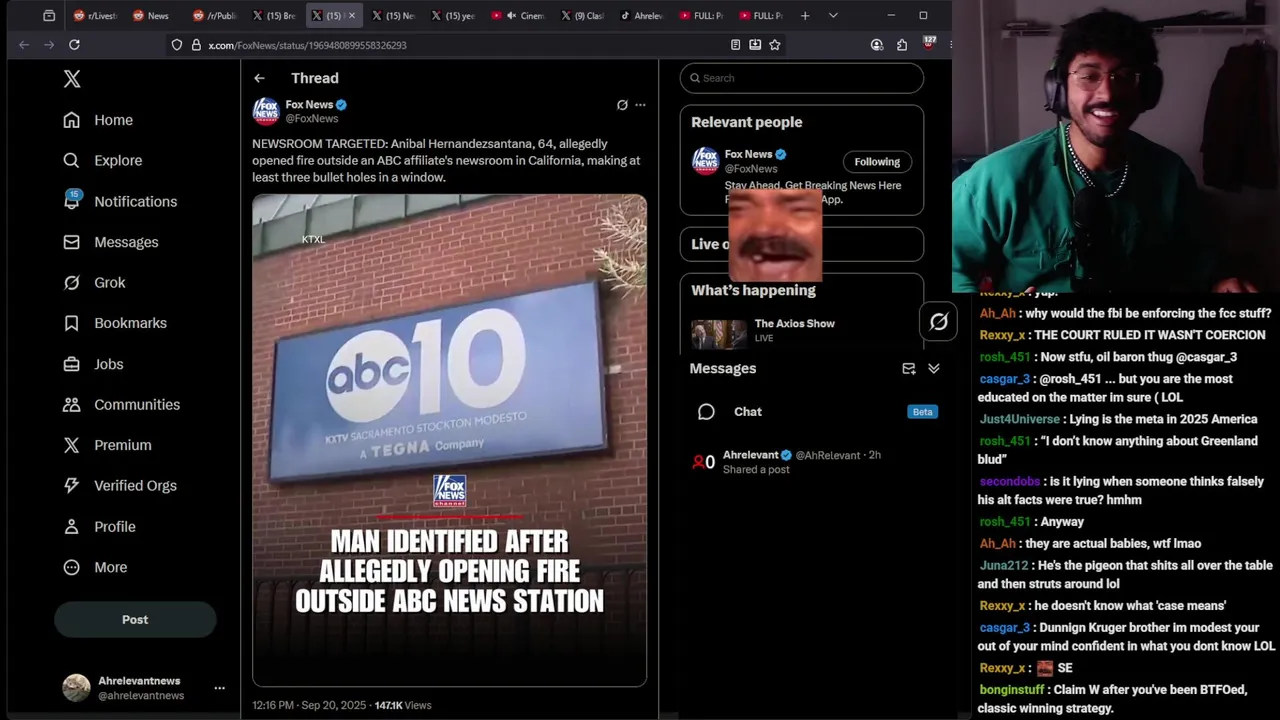Image resolution: width=1280 pixels, height=720 pixels.
Task: Open Chat Beta entry
Action: [815, 412]
